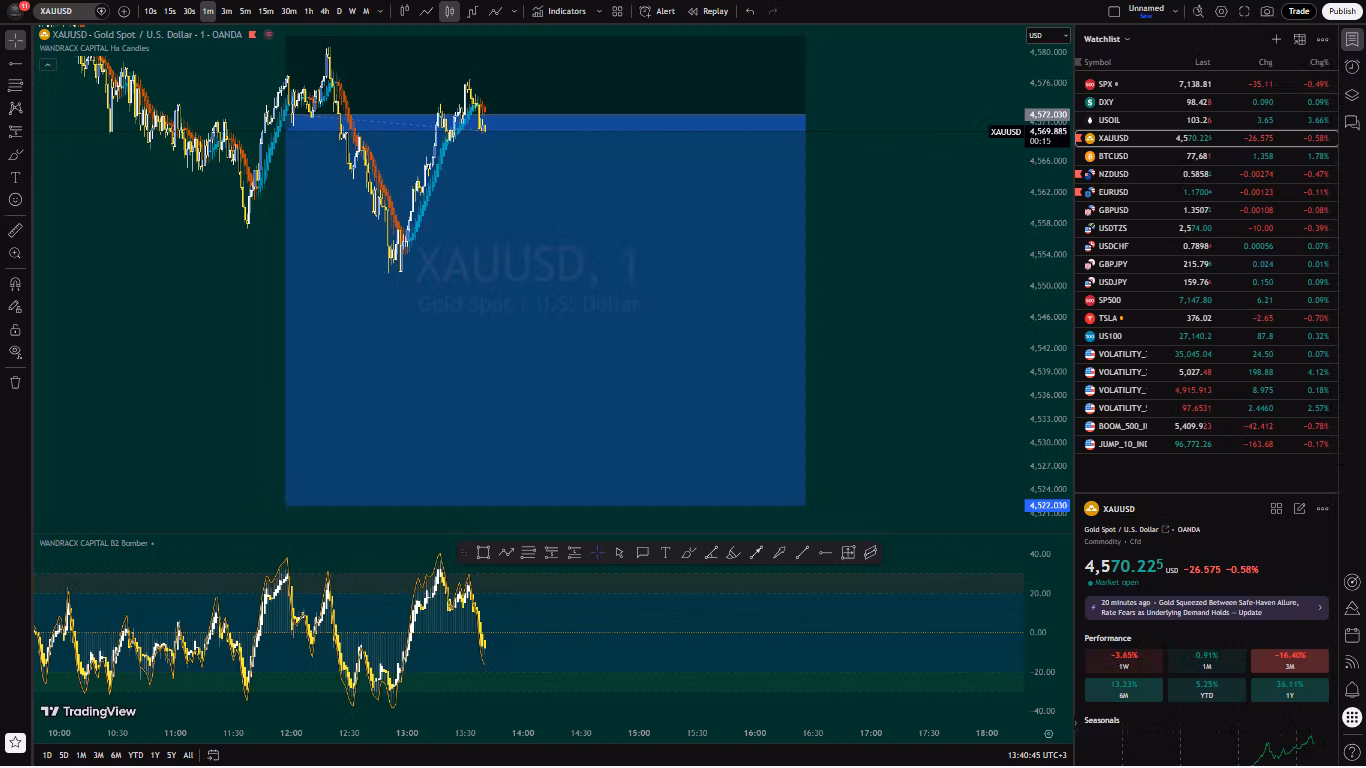Select the text tool in left sidebar
The image size is (1366, 768).
[x=15, y=177]
